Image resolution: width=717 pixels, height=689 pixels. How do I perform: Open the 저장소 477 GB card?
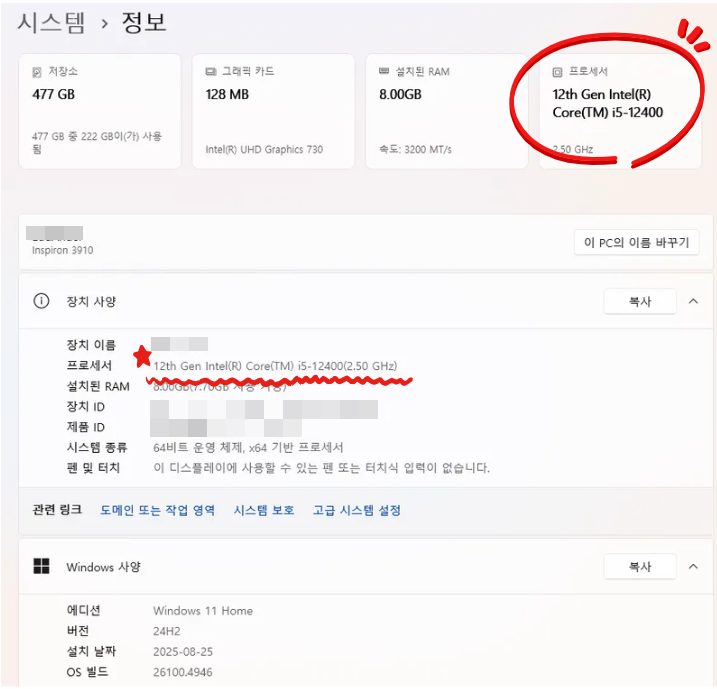coord(100,111)
